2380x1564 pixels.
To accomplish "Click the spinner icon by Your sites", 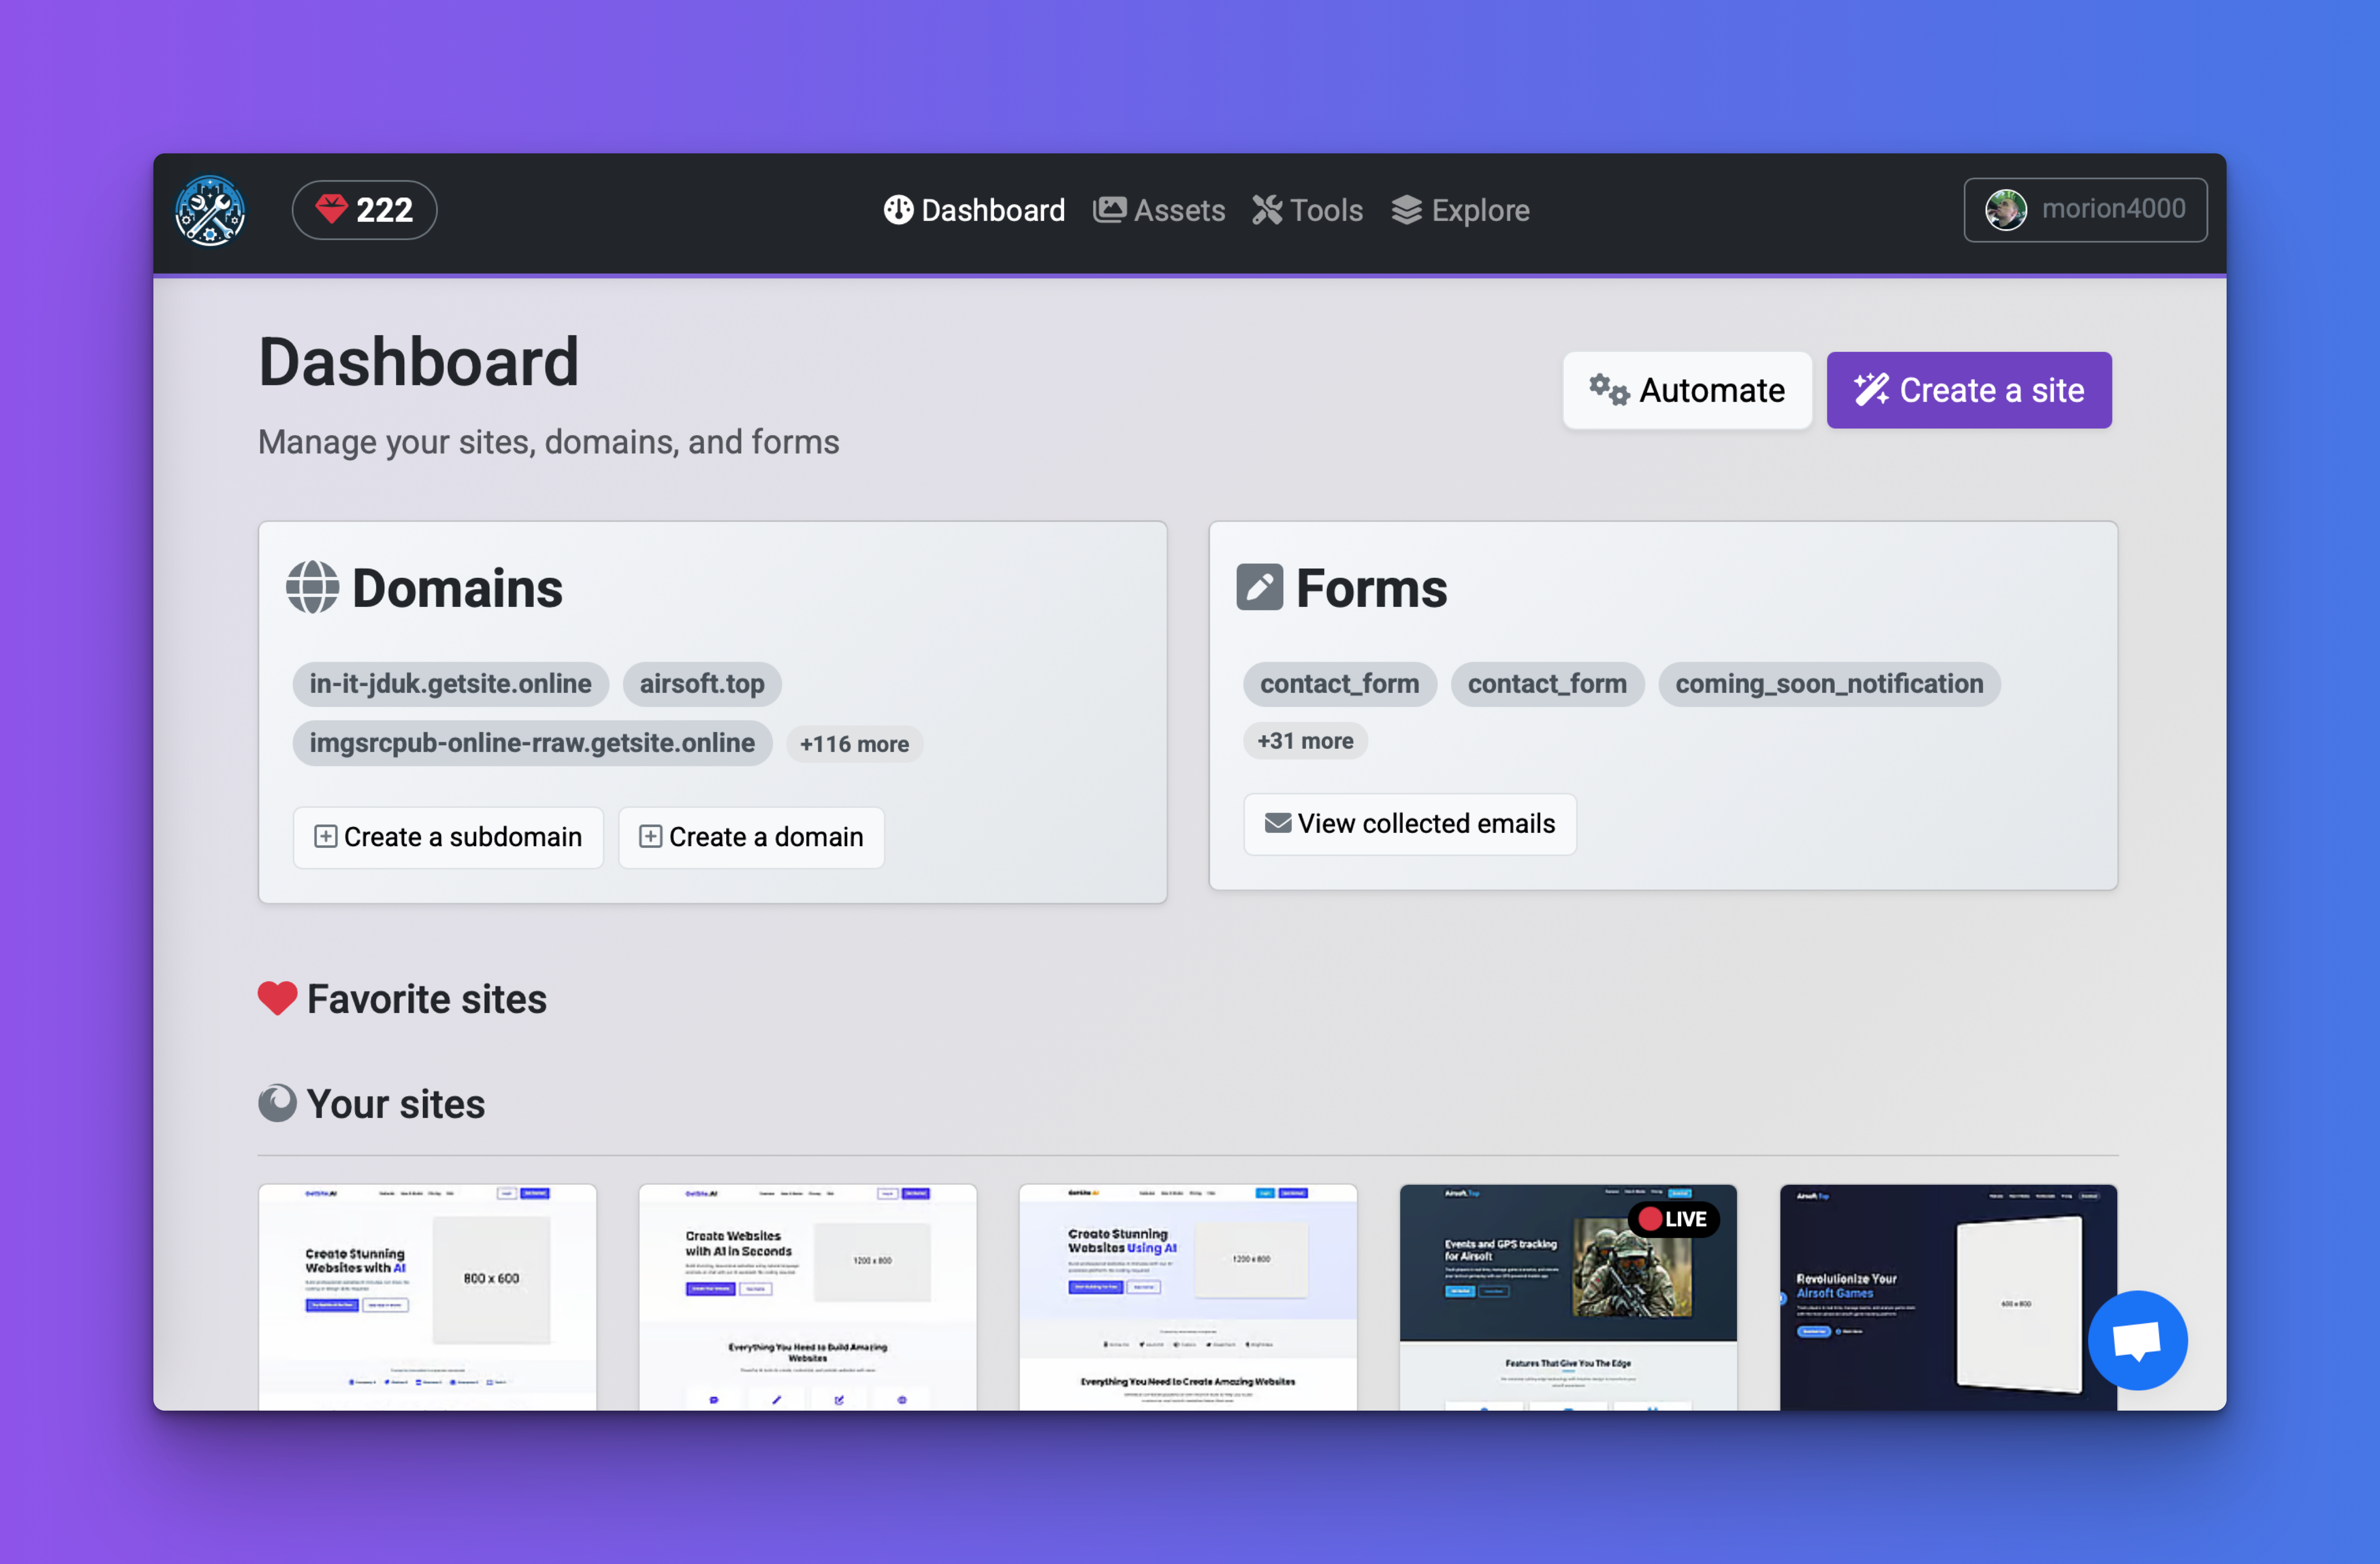I will point(277,1104).
